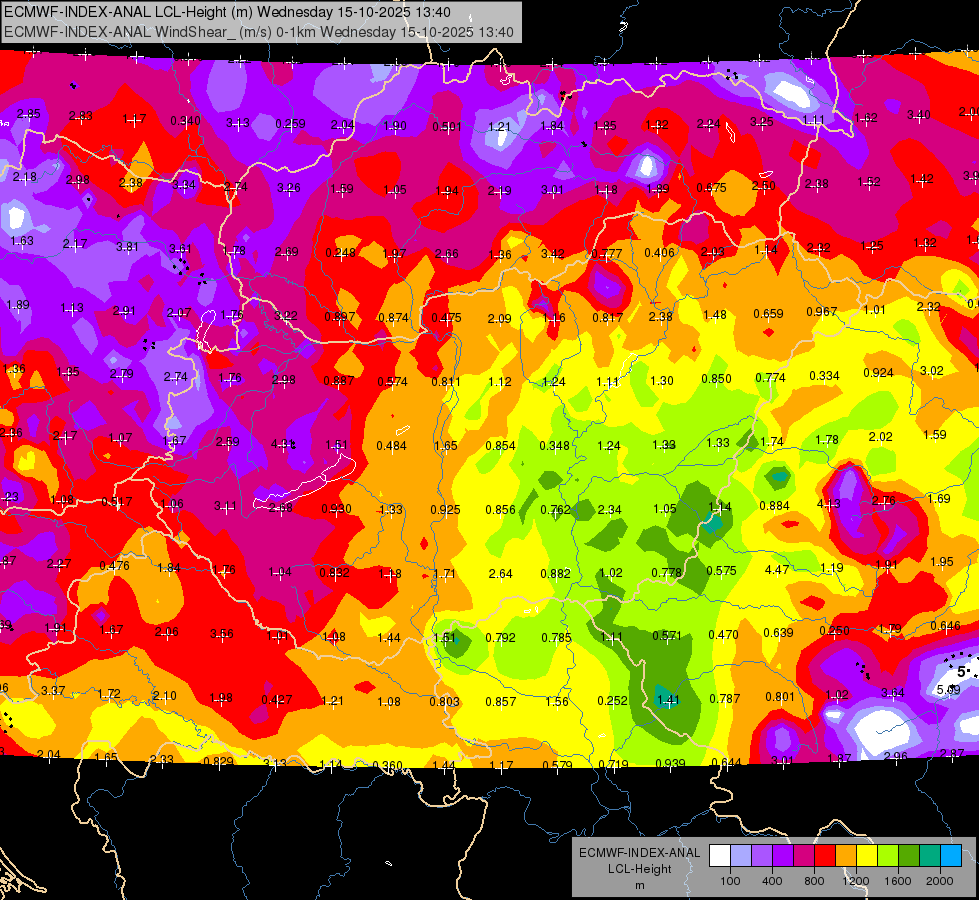The height and width of the screenshot is (900, 979).
Task: Click the 4.47 wind shear value
Action: [777, 570]
